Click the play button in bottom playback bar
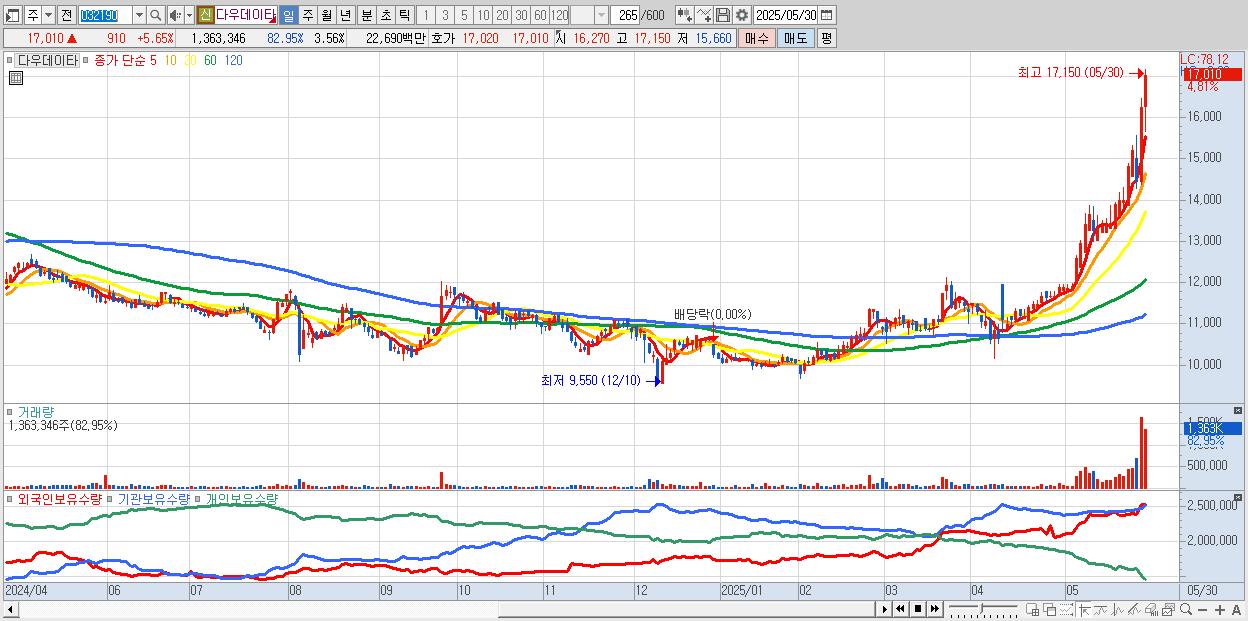The image size is (1248, 621). click(884, 609)
